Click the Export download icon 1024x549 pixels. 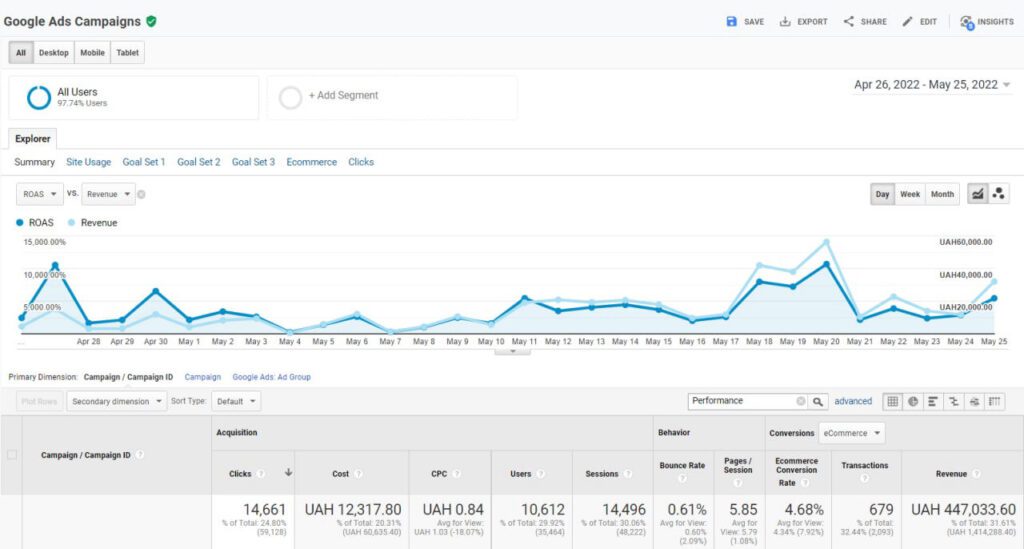click(x=785, y=21)
